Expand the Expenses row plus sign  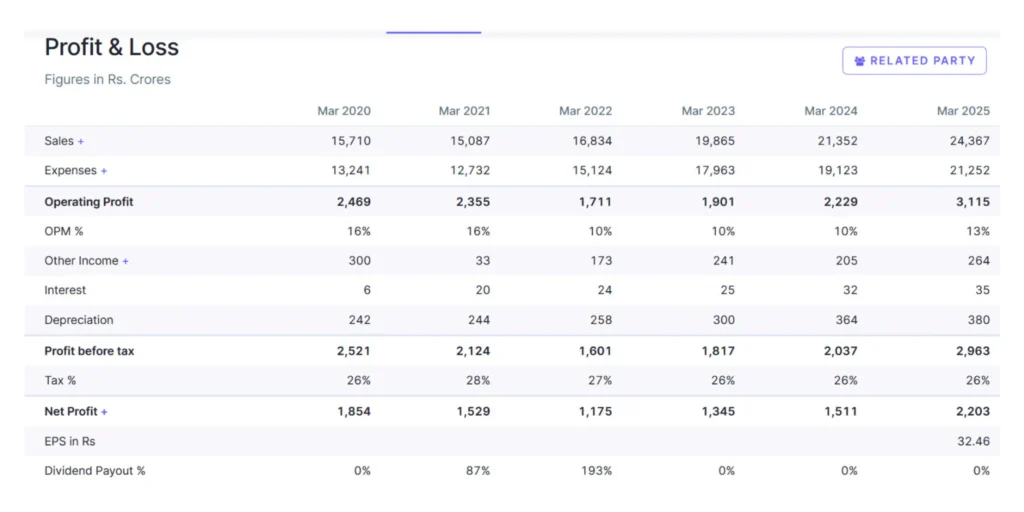click(104, 171)
